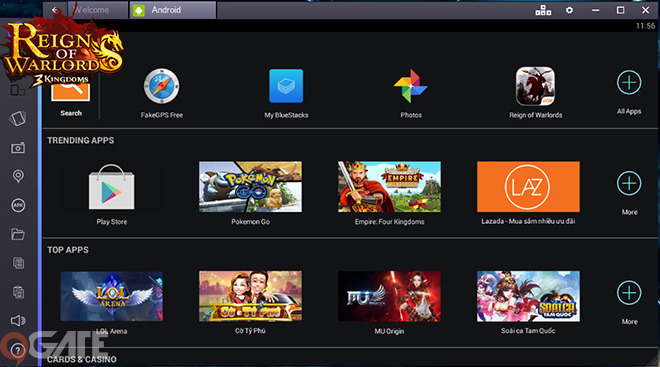Screen dimensions: 660x367
Task: Open settings gear in title bar
Action: 569,10
